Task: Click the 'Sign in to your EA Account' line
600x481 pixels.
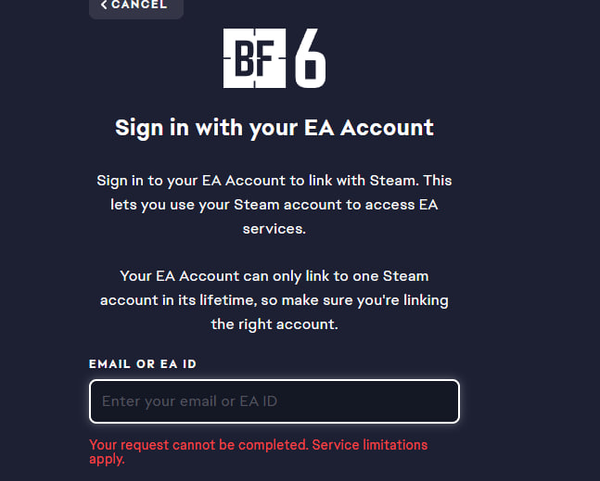Action: coord(274,181)
